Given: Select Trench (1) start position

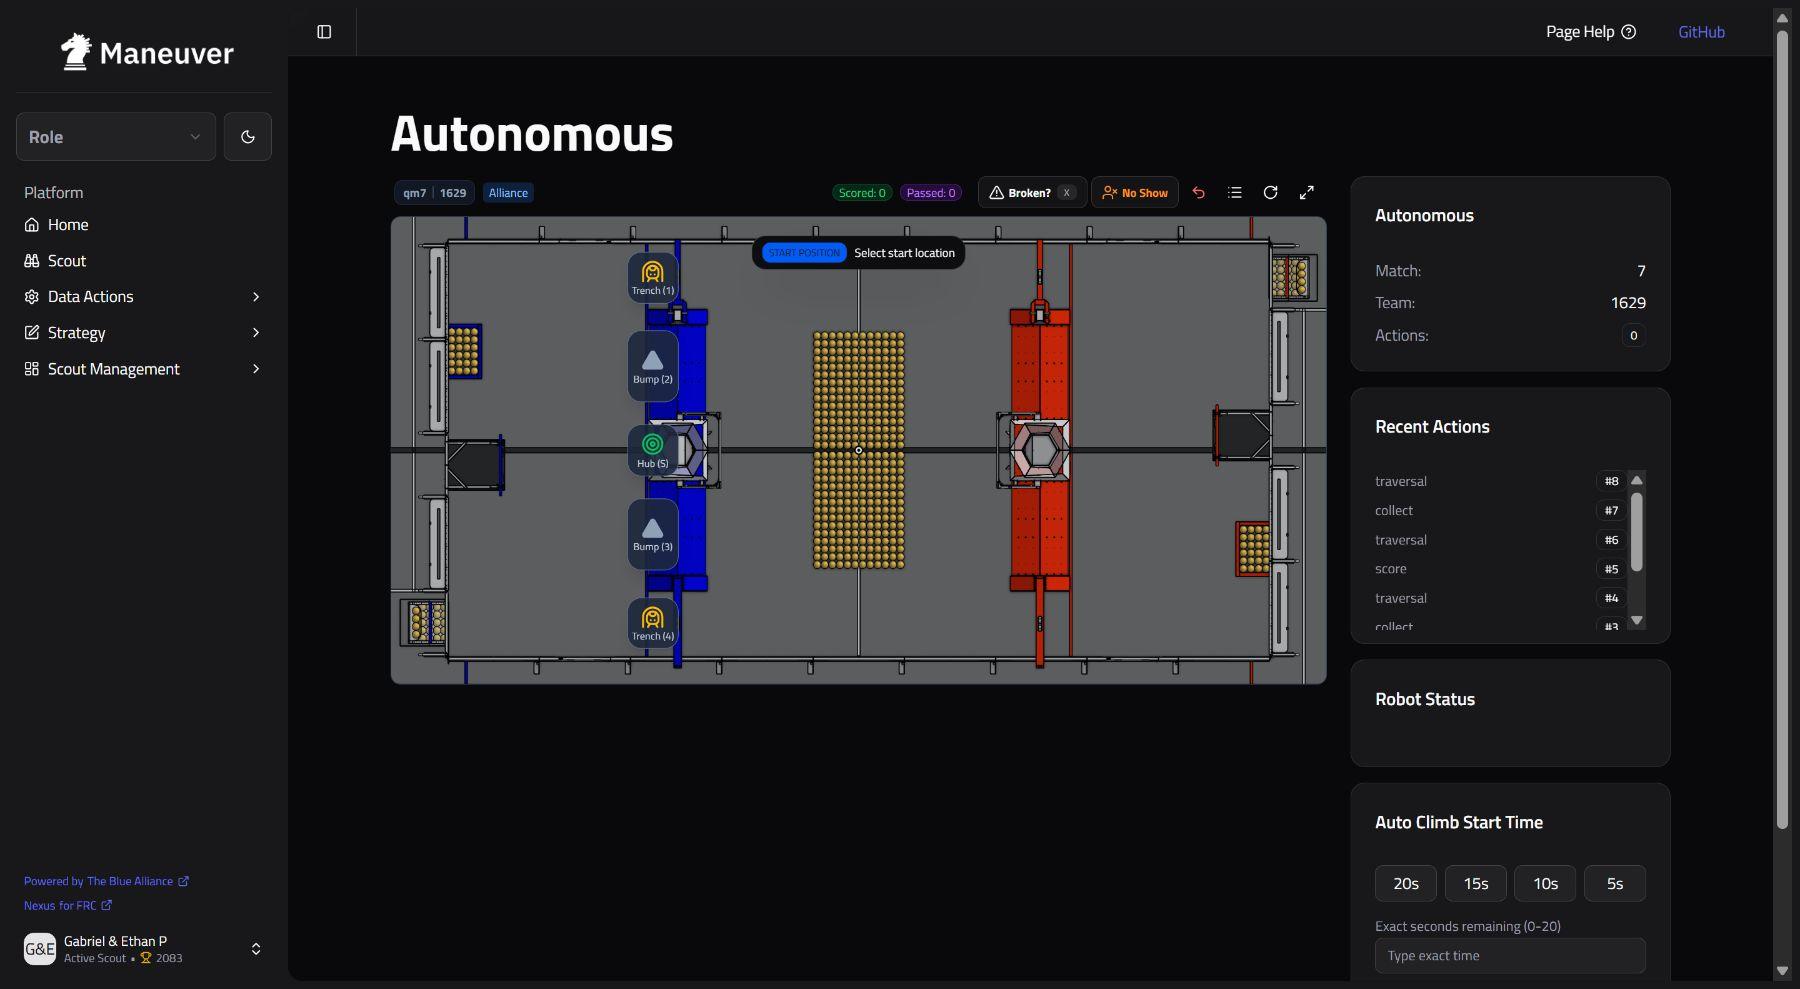Looking at the screenshot, I should [x=653, y=277].
